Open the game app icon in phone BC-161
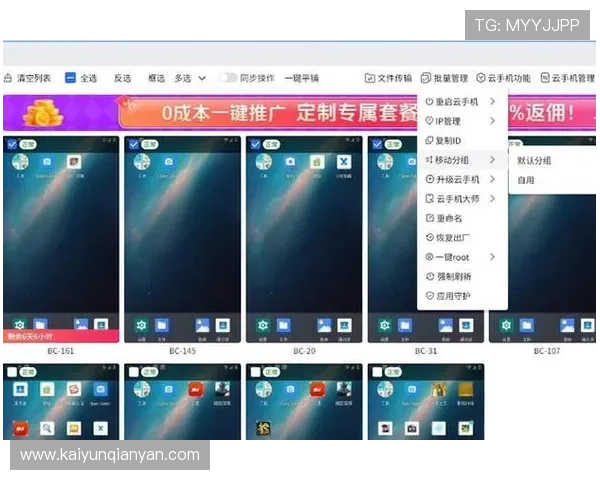600x480 pixels. point(74,162)
